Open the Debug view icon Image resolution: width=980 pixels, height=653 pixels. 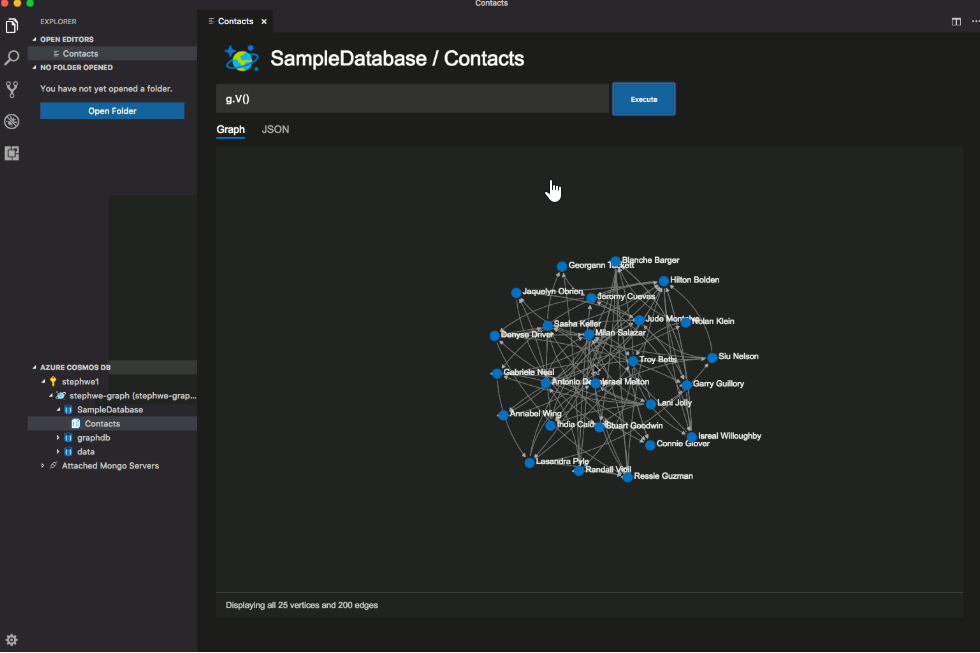12,121
